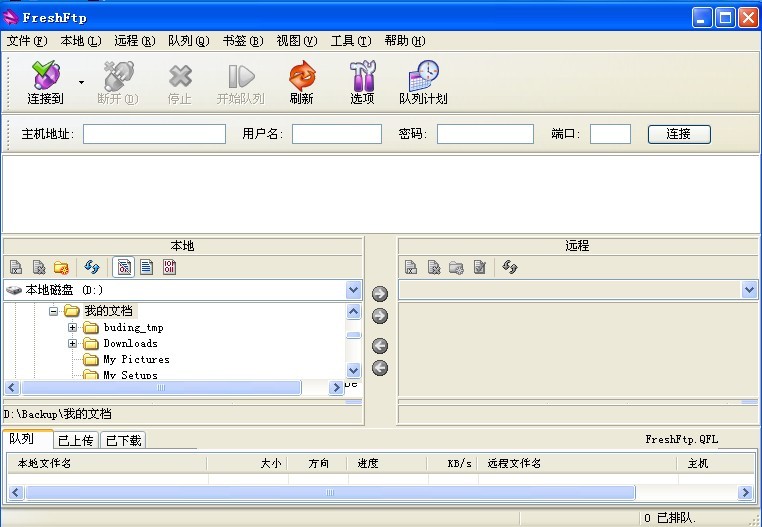Open the 本地磁盘 (D:) drive dropdown

pos(353,290)
